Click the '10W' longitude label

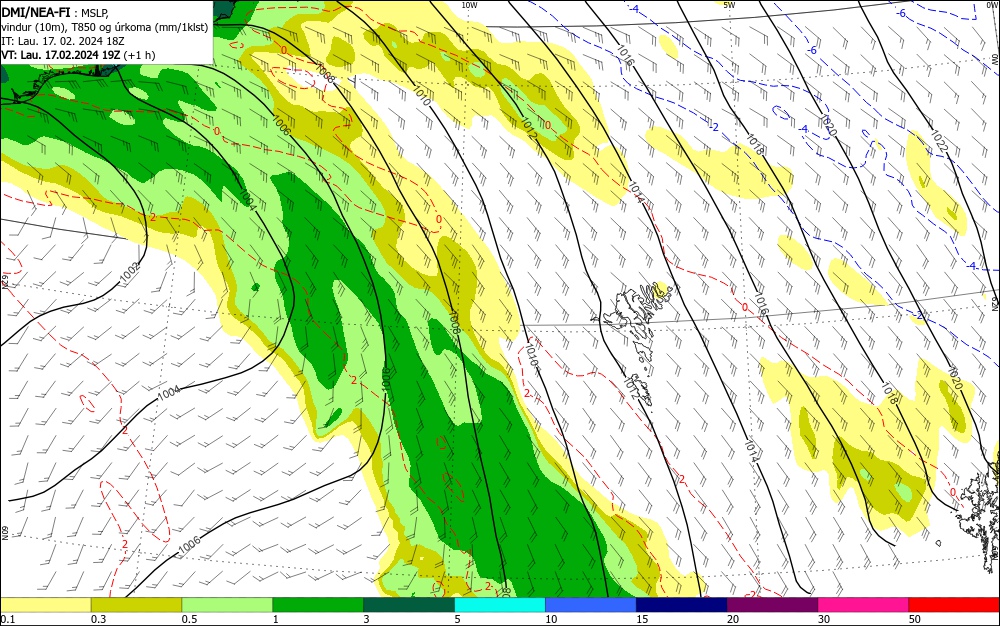point(469,4)
